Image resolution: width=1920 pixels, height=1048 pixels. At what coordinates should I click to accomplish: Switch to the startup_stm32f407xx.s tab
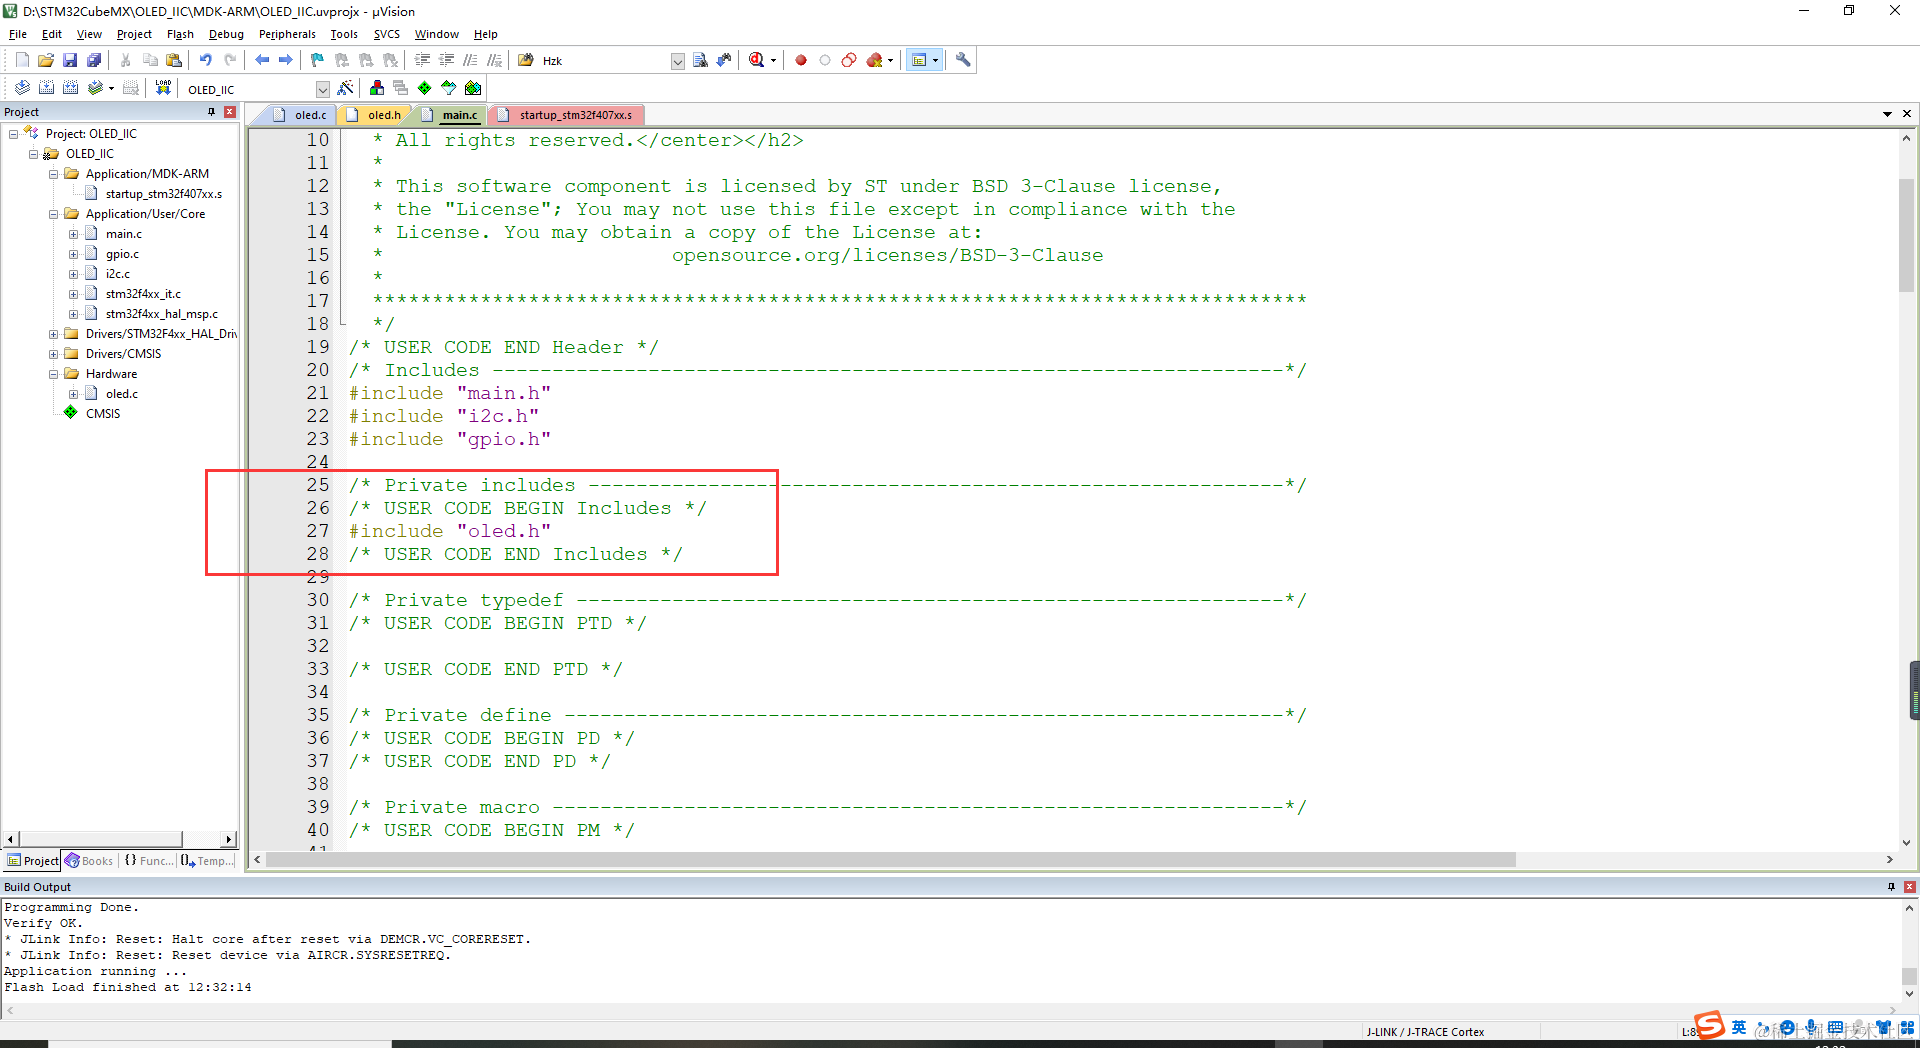point(566,115)
